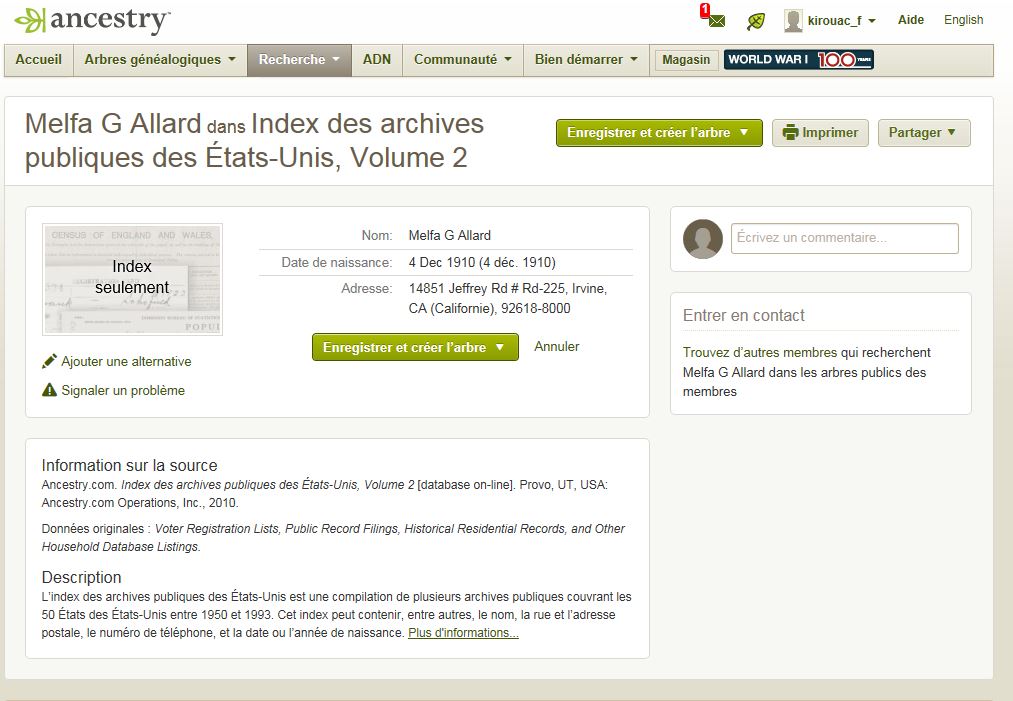Click Enregistrer et créer l'arbre below the address

point(415,347)
